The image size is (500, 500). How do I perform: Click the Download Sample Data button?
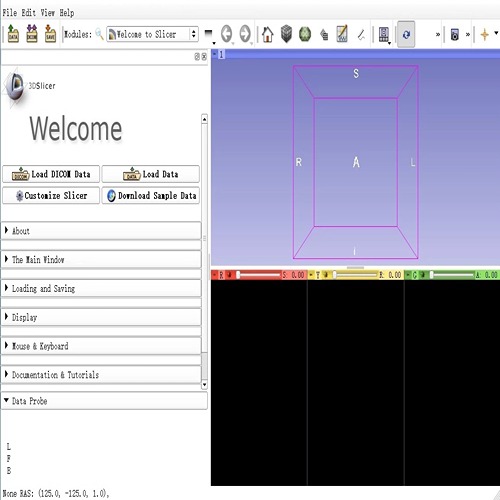tap(151, 195)
